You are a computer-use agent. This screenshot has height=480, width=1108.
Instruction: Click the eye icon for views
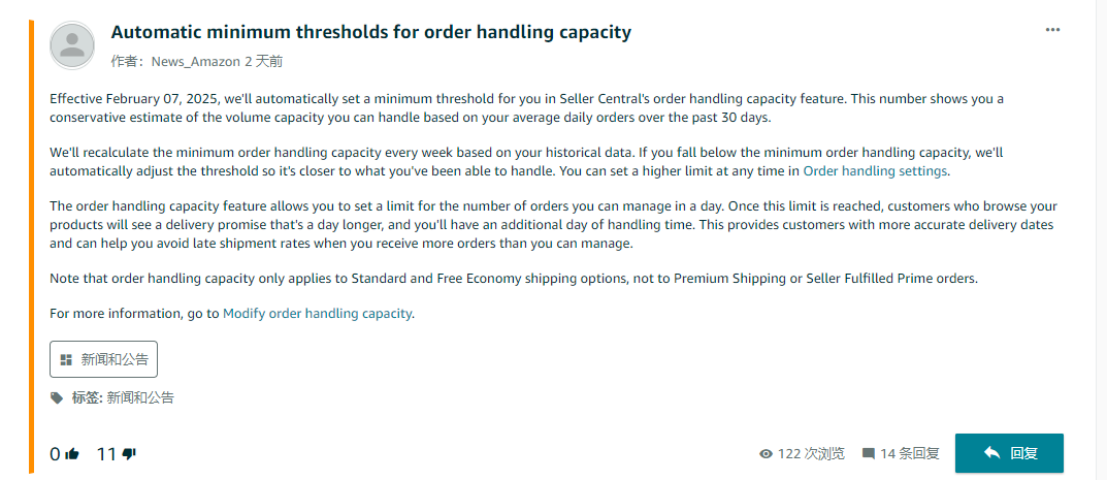coord(765,454)
